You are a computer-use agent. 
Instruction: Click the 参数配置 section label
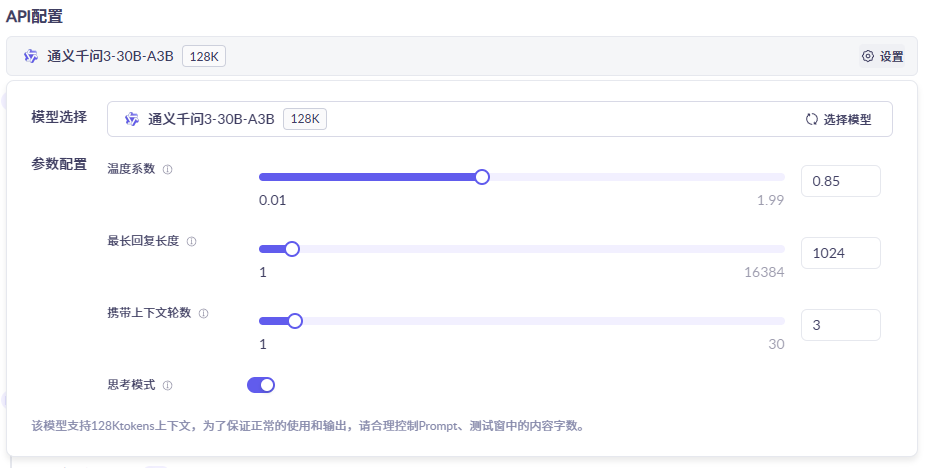[x=59, y=164]
